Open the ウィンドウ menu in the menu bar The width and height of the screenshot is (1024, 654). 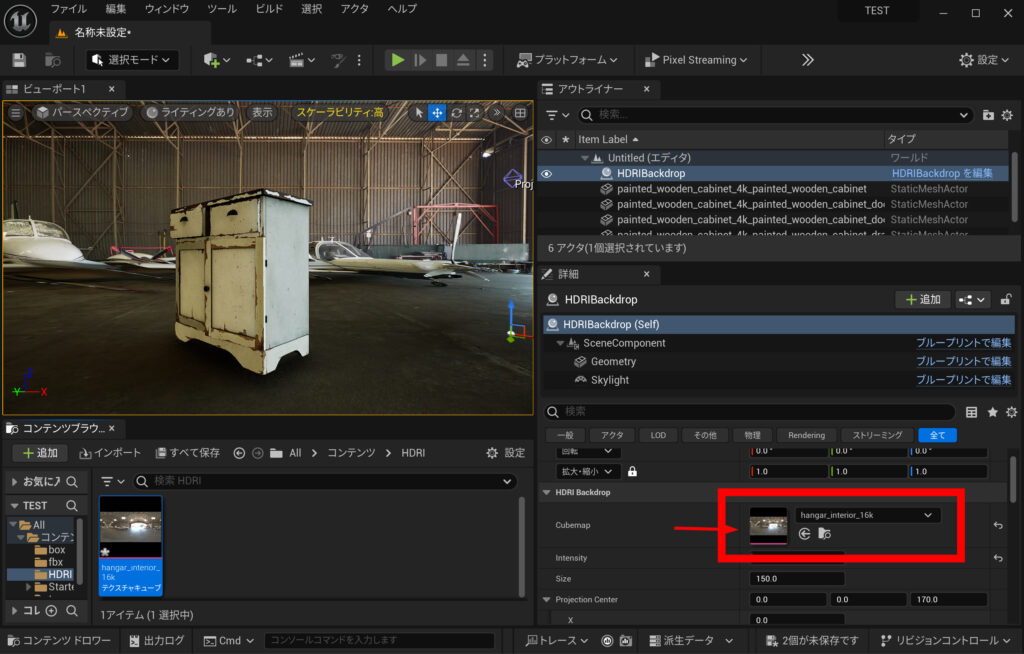(166, 9)
